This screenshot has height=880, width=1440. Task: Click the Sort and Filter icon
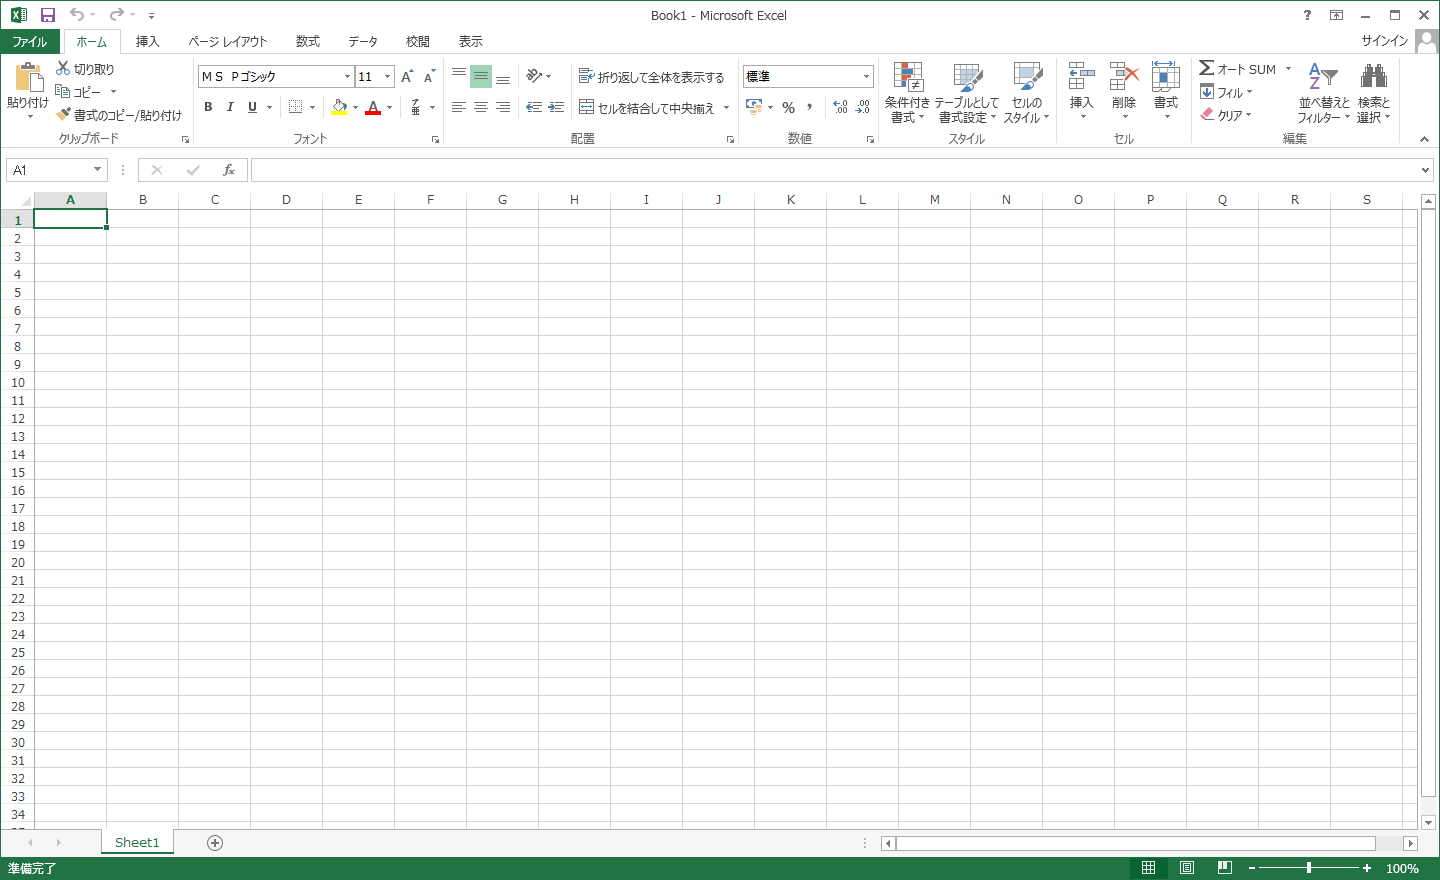coord(1323,77)
